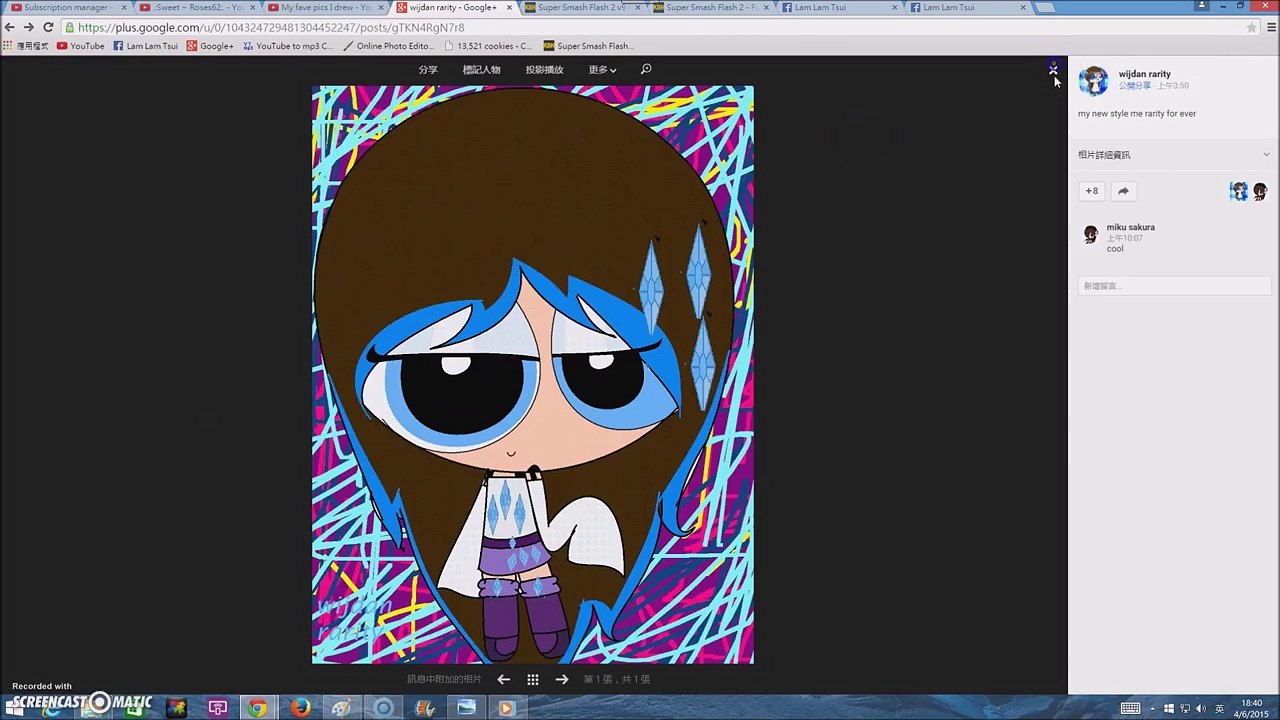Open miku sakura's commenter avatar
The width and height of the screenshot is (1280, 720).
coord(1091,234)
